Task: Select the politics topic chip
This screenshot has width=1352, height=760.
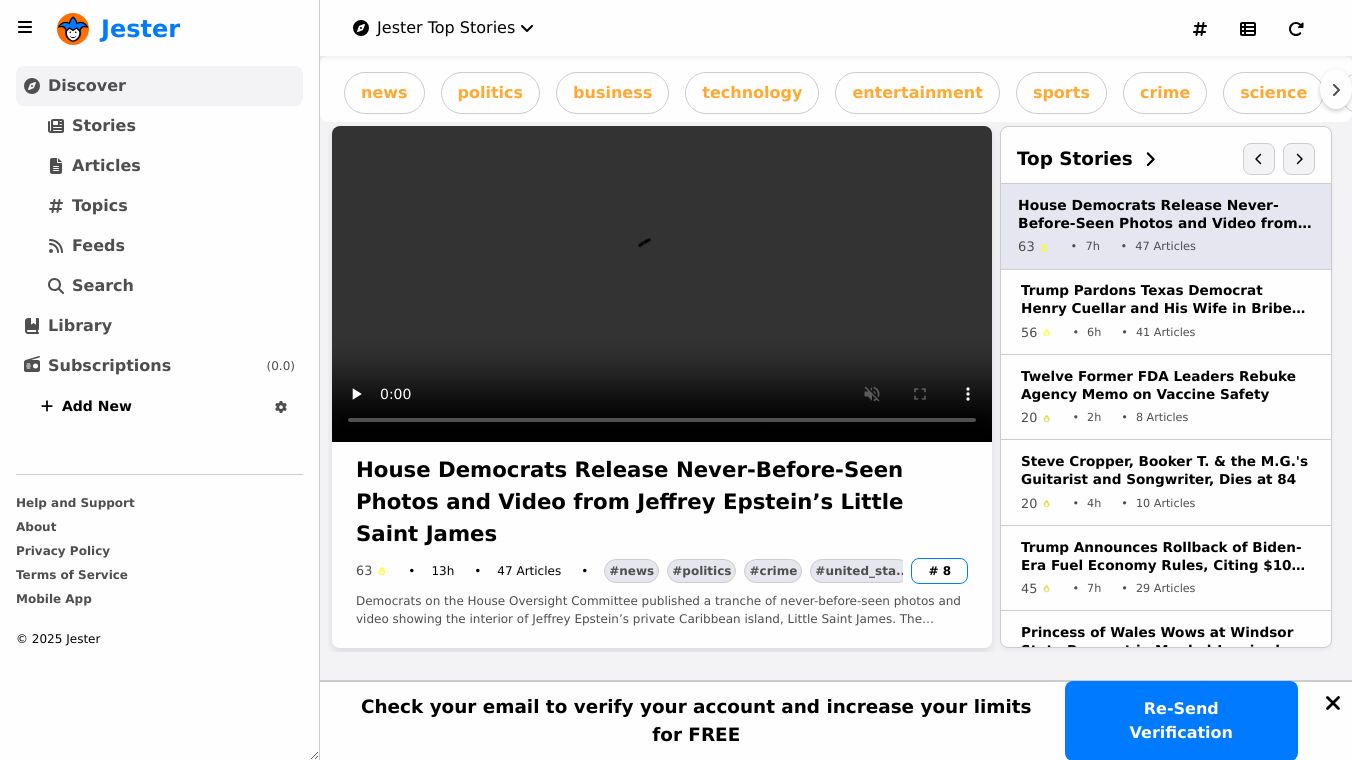Action: click(490, 93)
